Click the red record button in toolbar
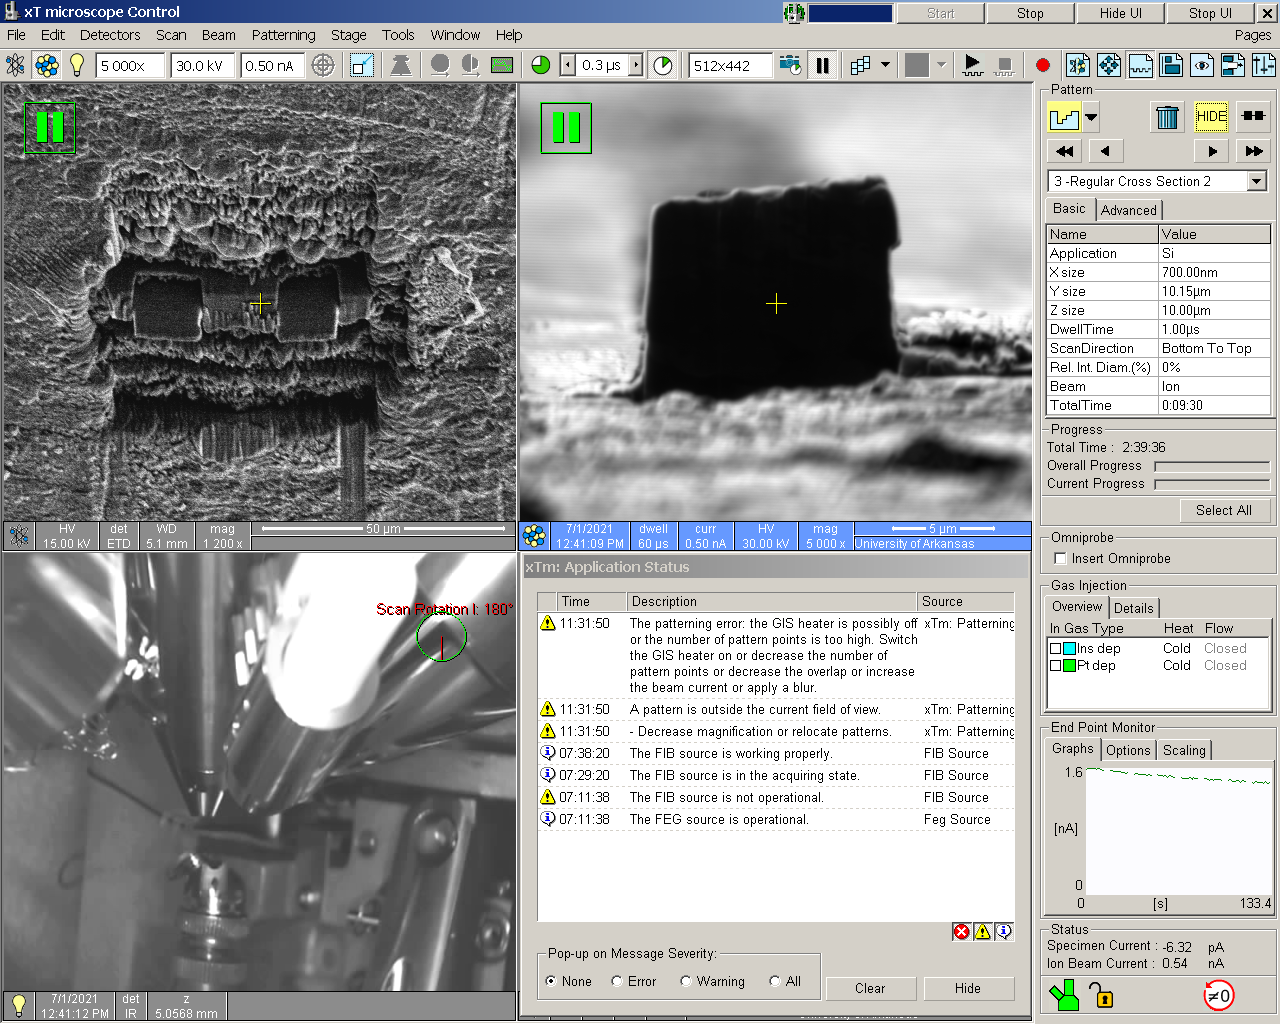This screenshot has width=1280, height=1024. point(1043,66)
